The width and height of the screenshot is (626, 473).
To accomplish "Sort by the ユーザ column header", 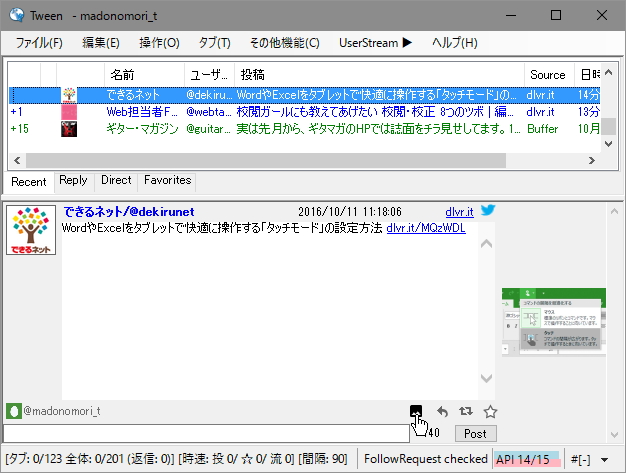I will tap(209, 75).
